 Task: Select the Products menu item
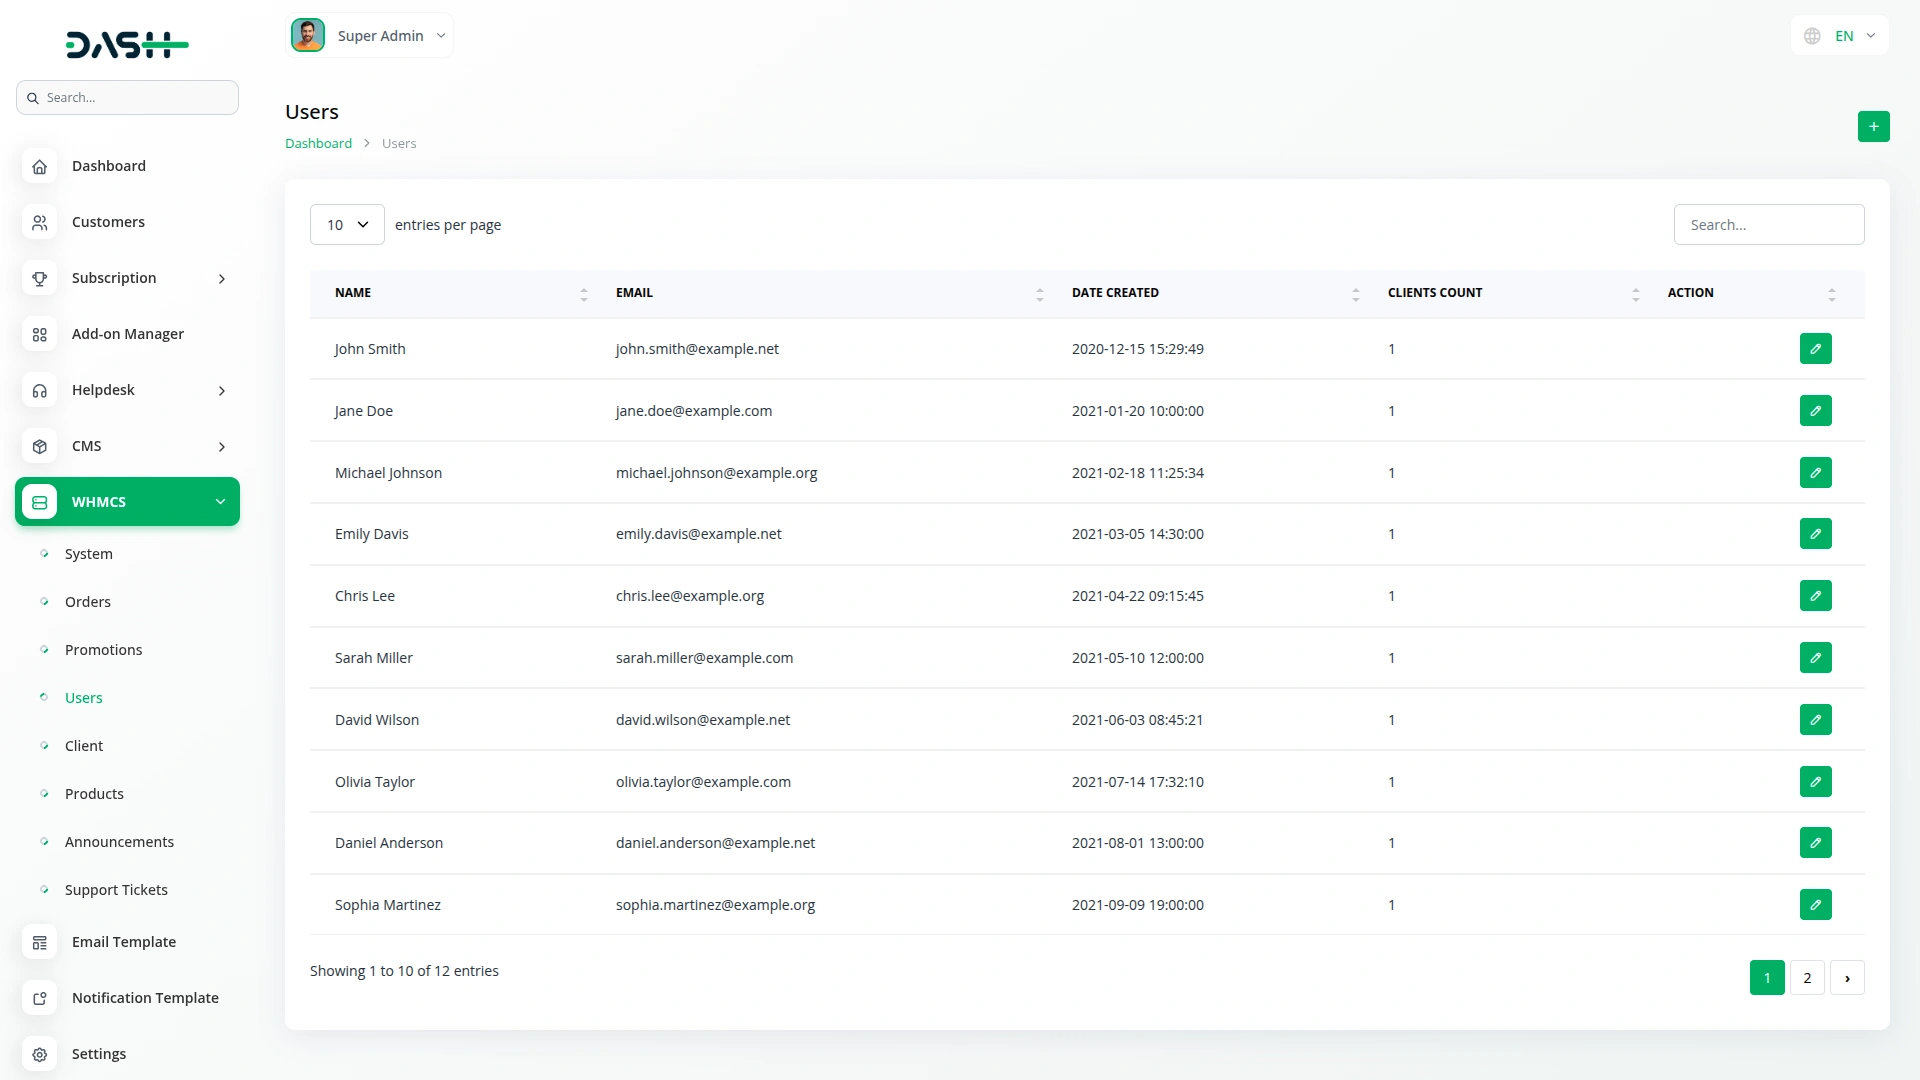click(x=94, y=794)
